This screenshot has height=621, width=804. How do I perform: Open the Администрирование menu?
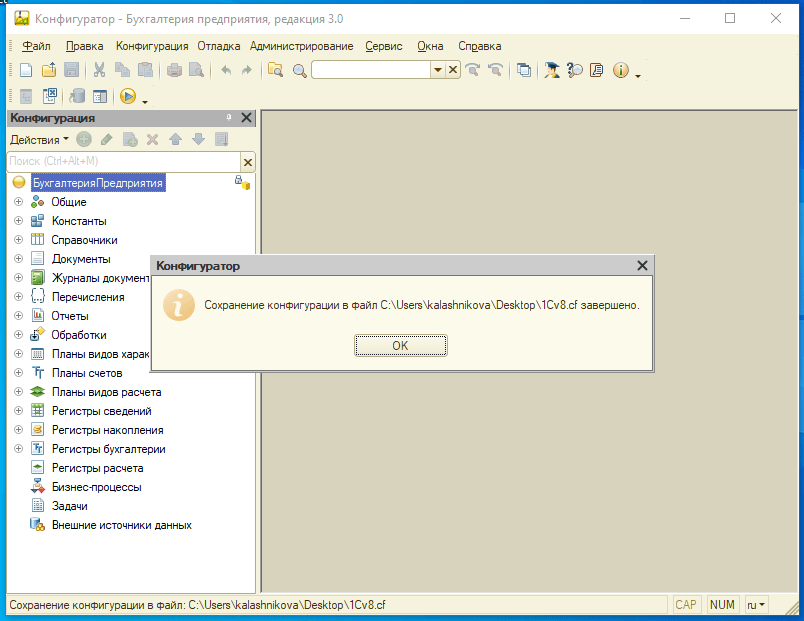(x=301, y=46)
